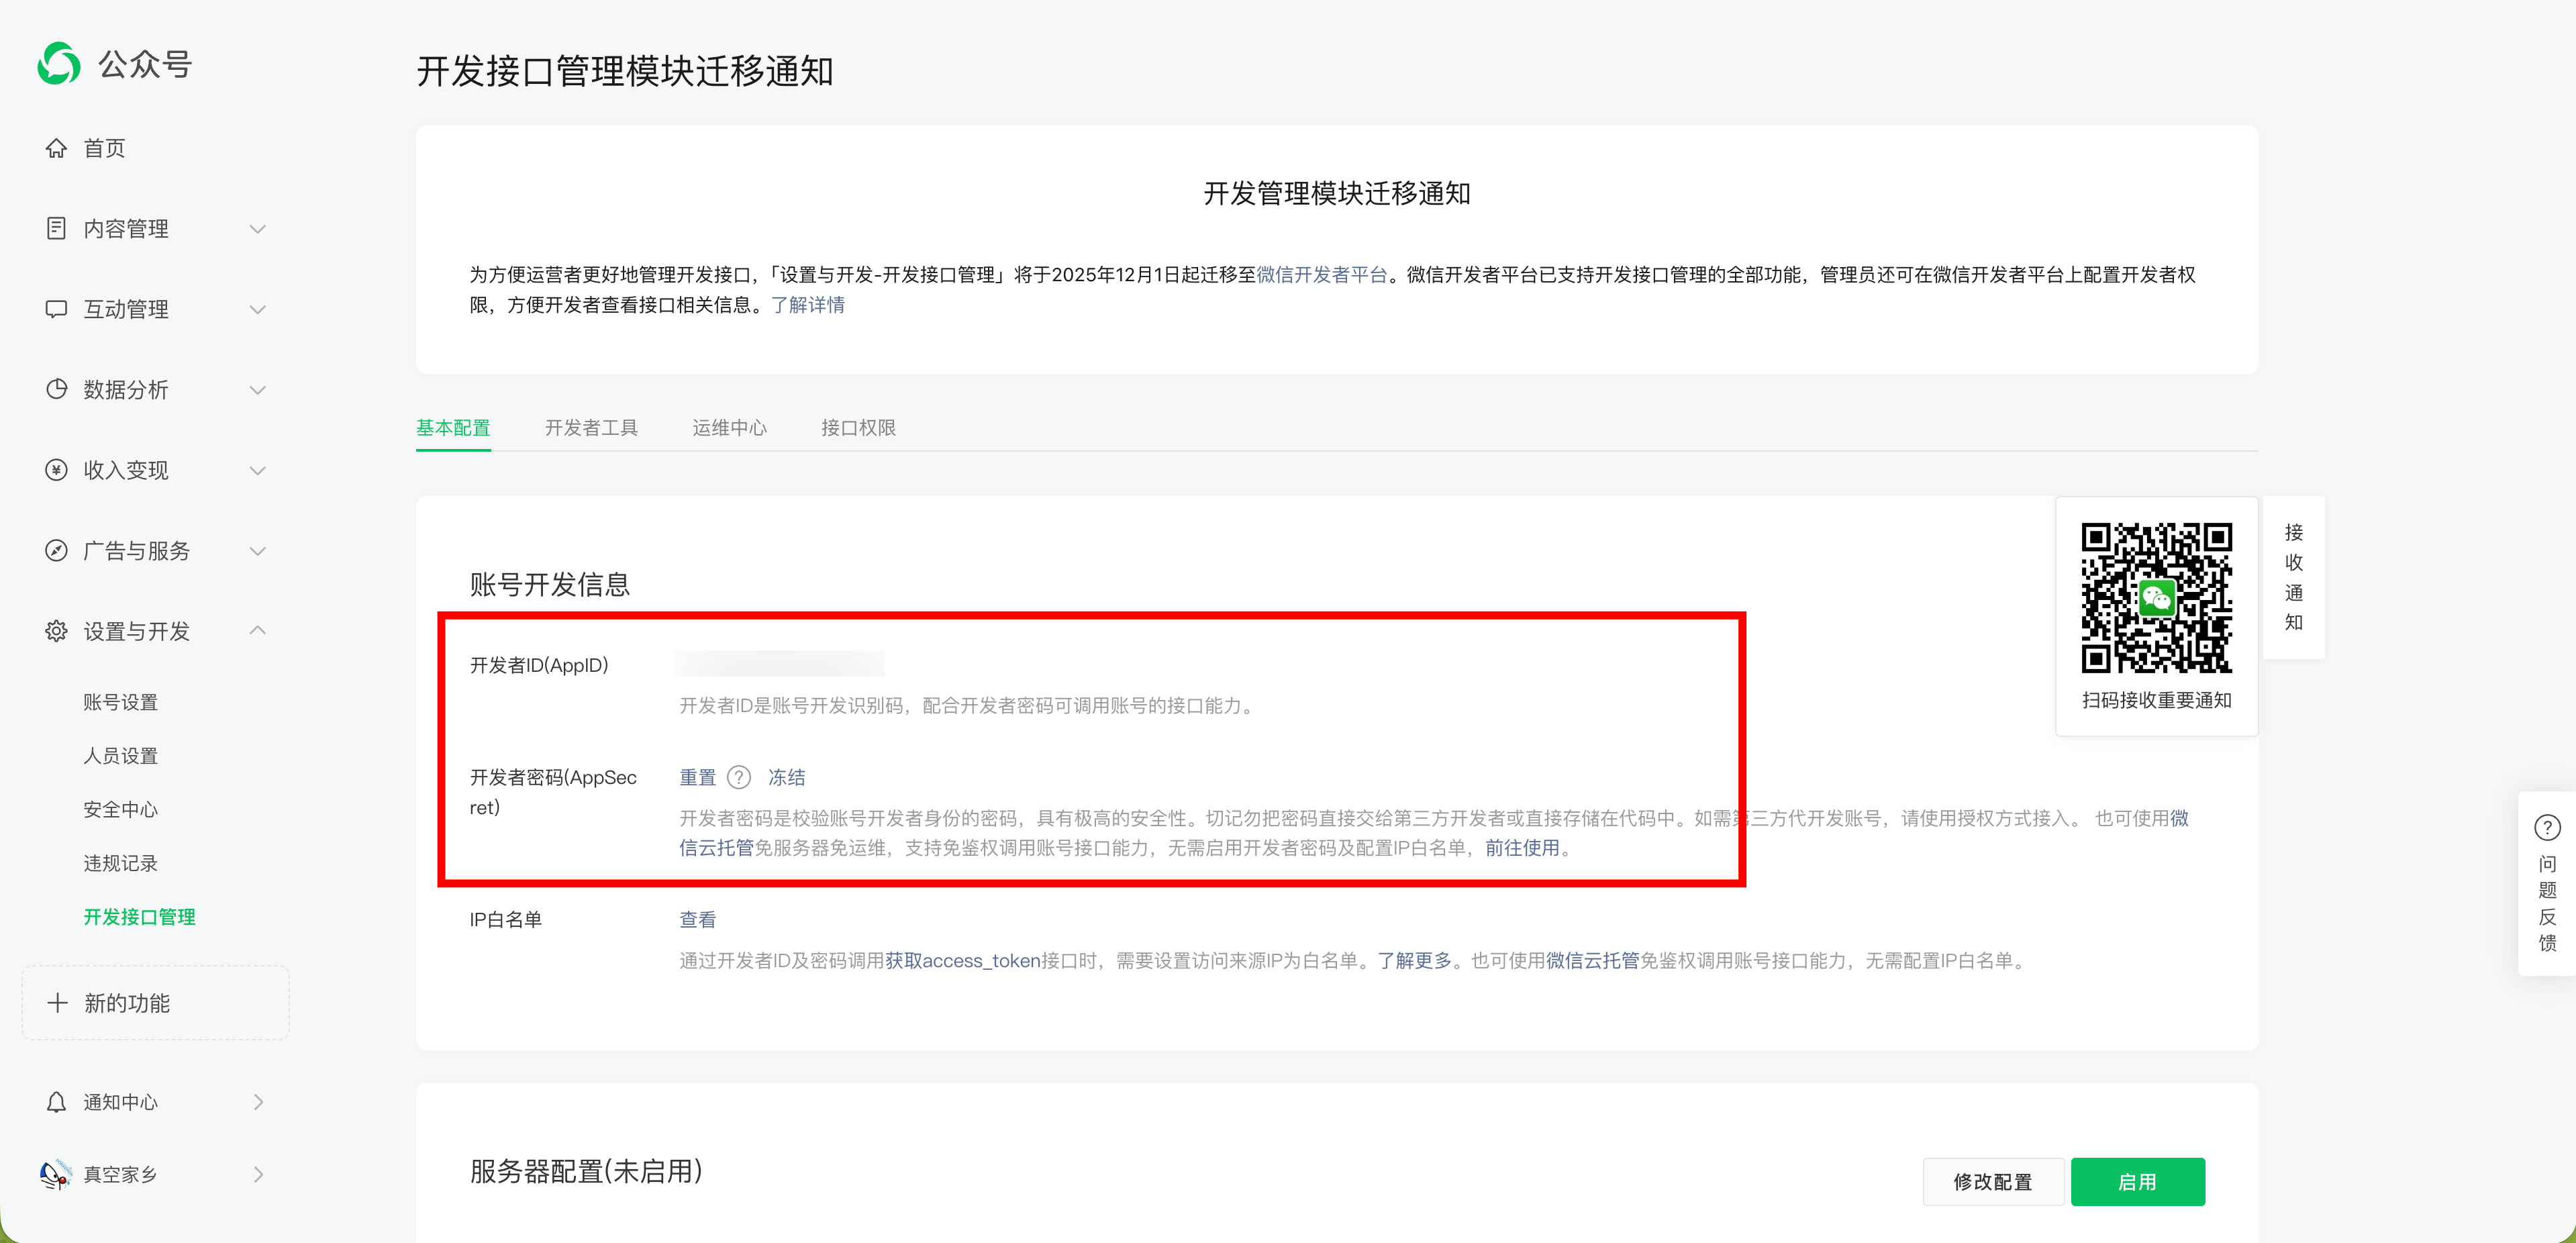Click the 通知中心 bell icon
The height and width of the screenshot is (1243, 2576).
click(56, 1102)
